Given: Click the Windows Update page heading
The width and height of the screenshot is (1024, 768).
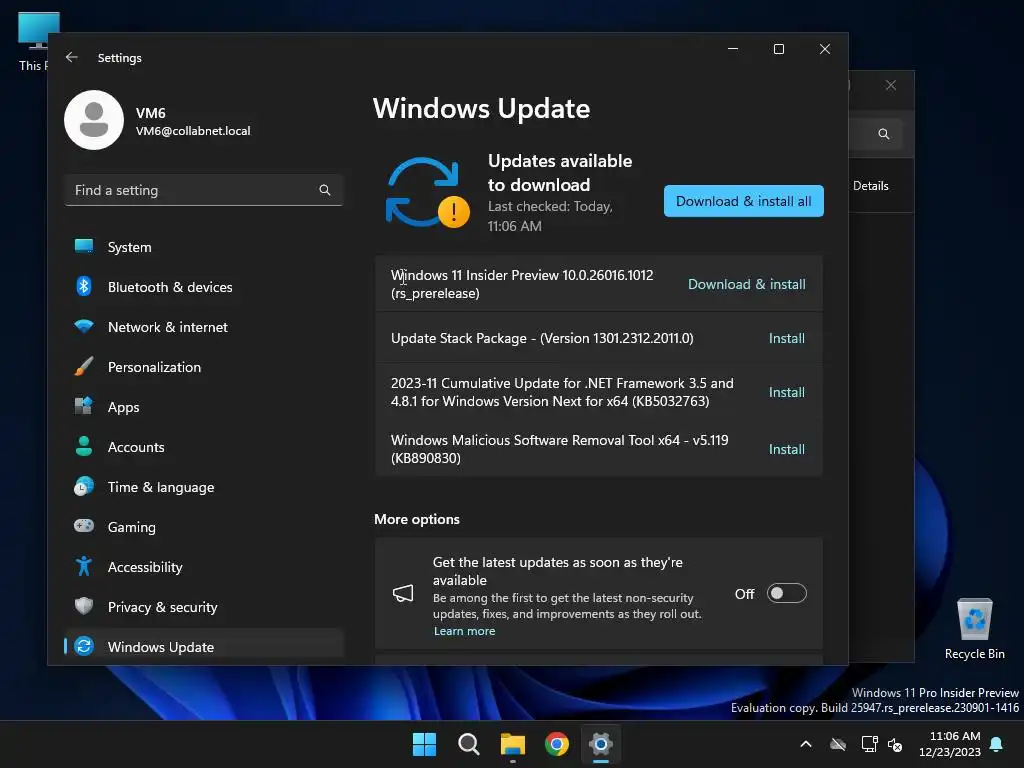Looking at the screenshot, I should (x=481, y=108).
